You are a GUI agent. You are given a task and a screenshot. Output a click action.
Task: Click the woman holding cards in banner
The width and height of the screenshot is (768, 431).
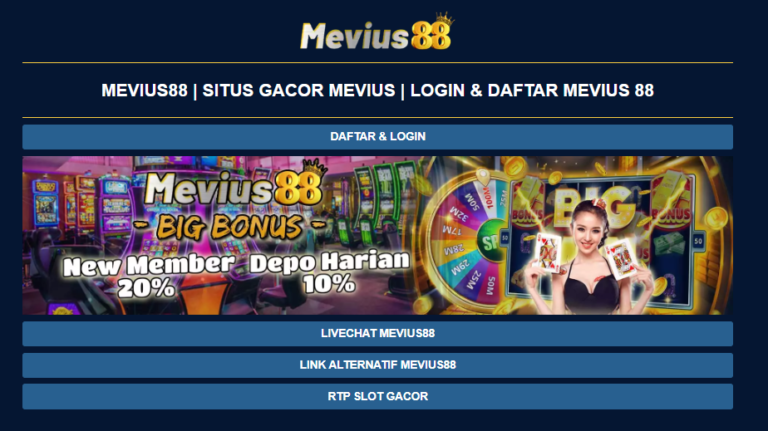(x=590, y=256)
